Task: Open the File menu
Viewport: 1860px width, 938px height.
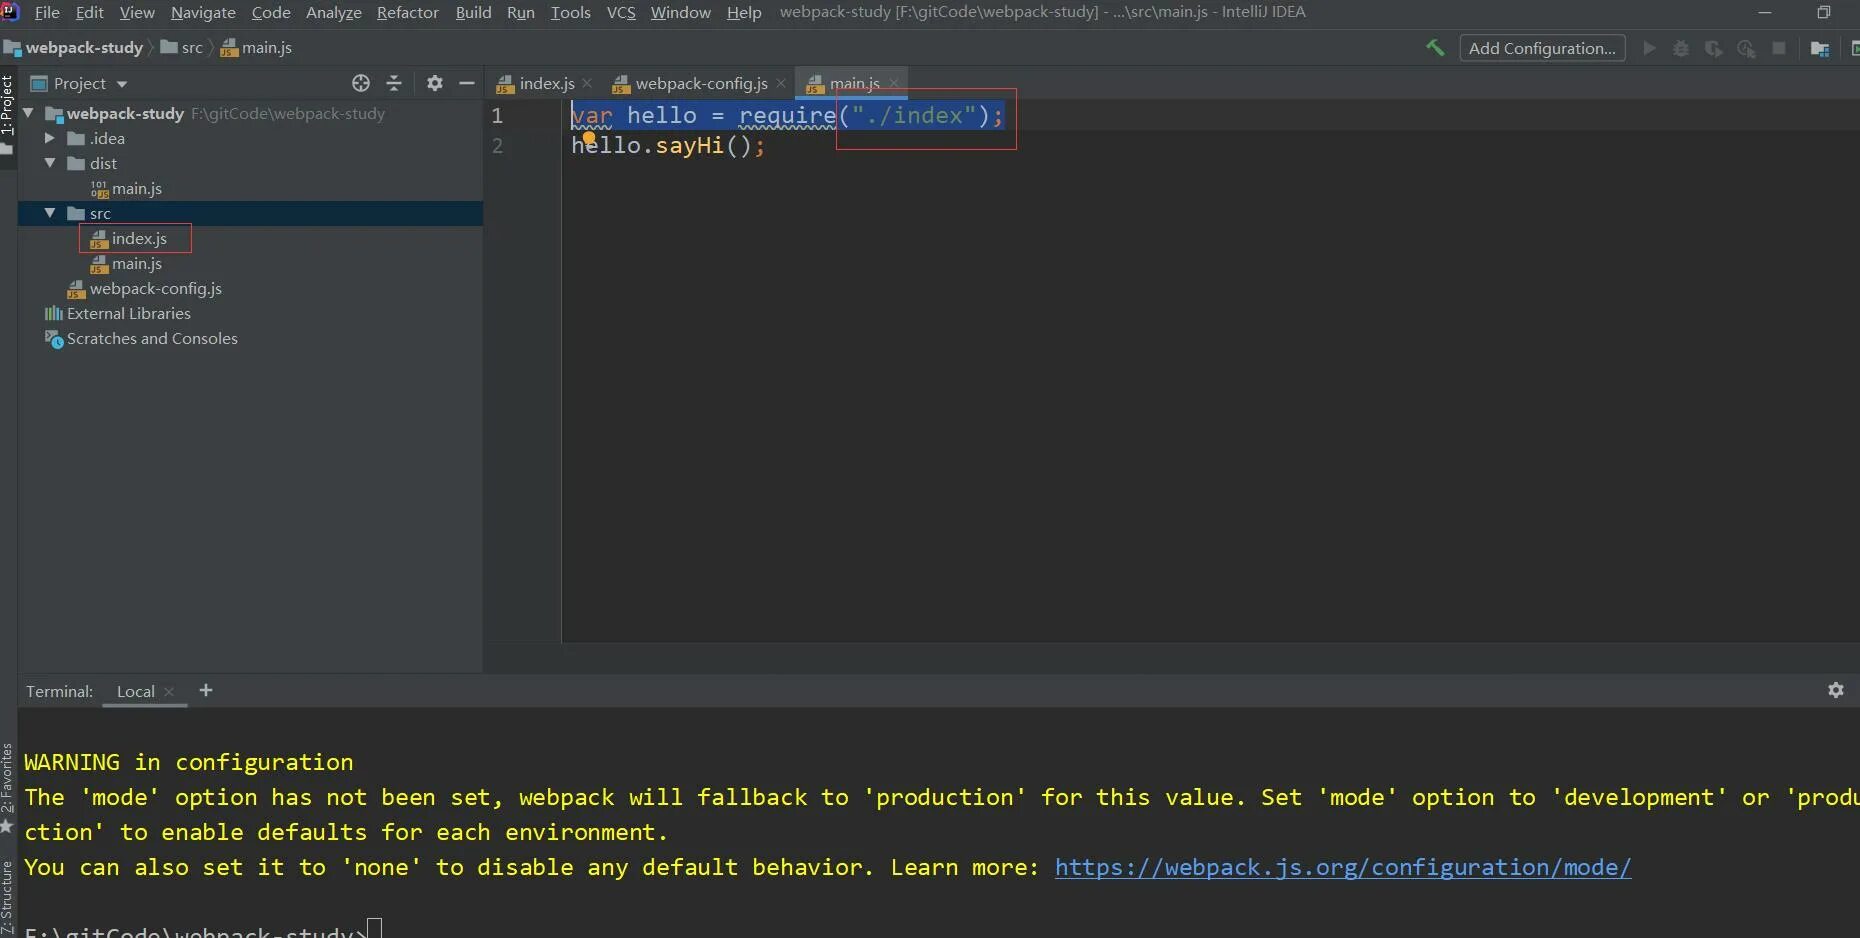Action: point(47,12)
